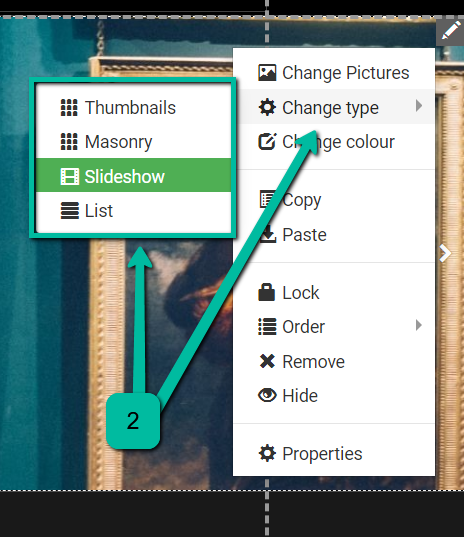Select Copy in the context menu
Screen dimensions: 464x537
click(x=334, y=200)
